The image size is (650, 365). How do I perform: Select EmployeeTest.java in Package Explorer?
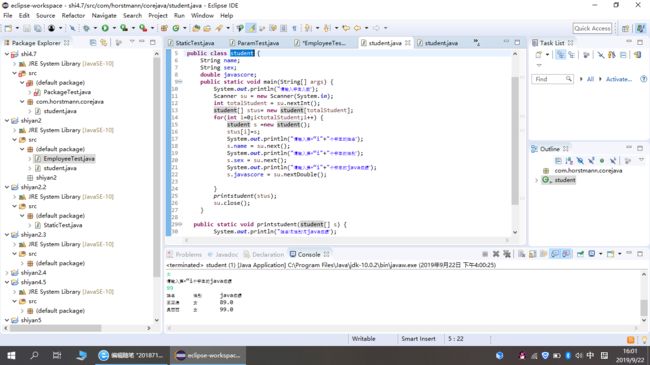(69, 158)
